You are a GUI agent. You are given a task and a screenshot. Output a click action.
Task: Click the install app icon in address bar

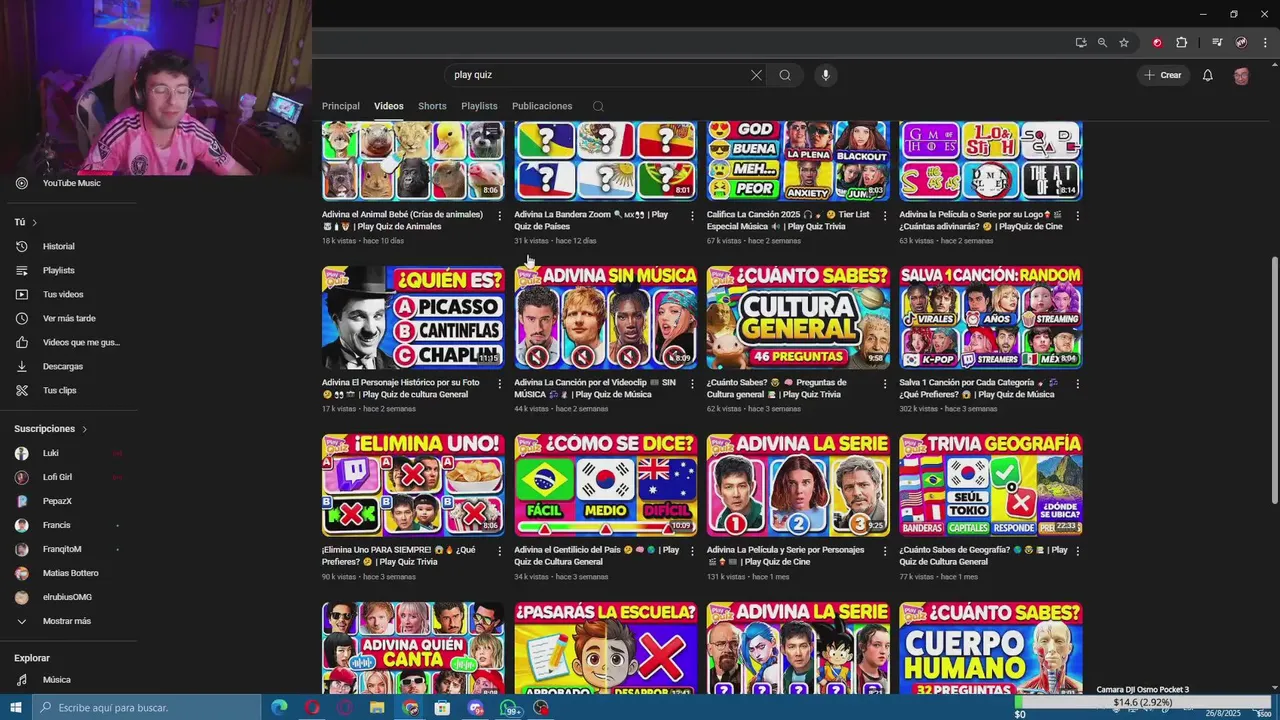(x=1081, y=43)
